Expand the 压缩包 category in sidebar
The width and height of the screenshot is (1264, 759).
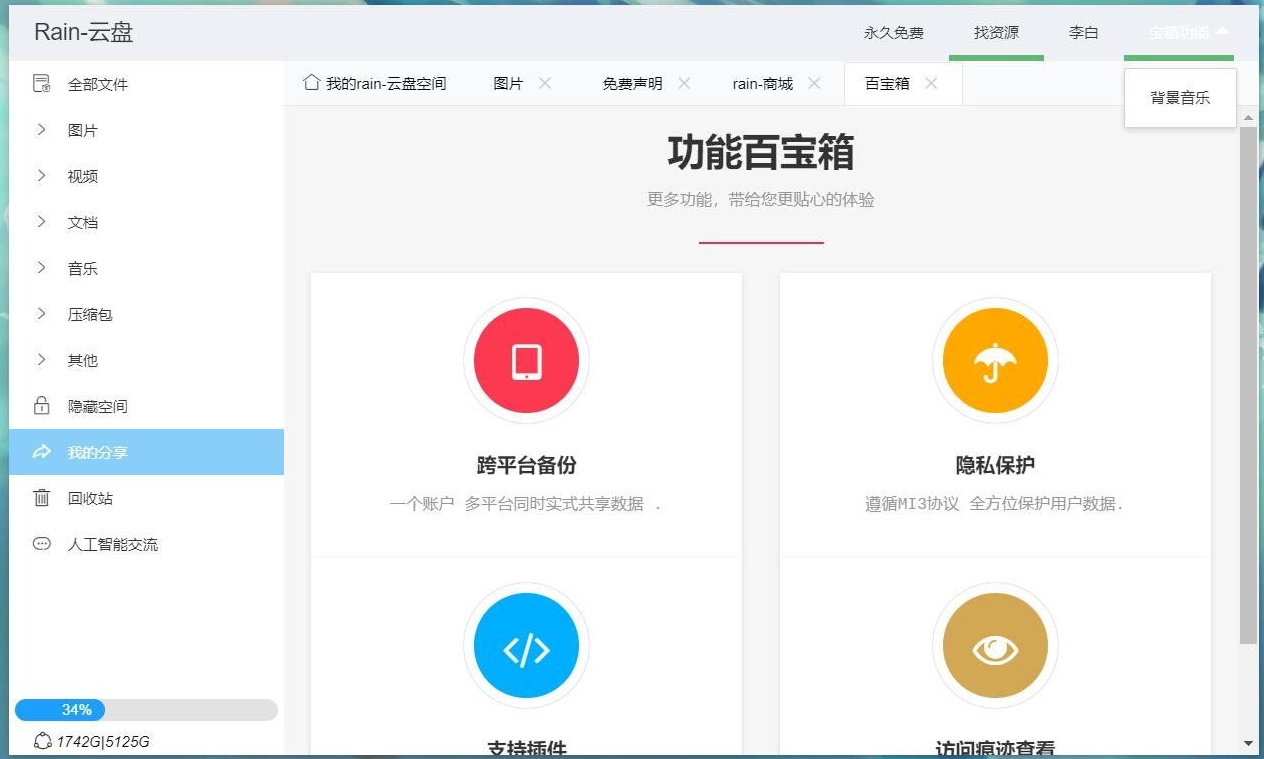coord(89,314)
